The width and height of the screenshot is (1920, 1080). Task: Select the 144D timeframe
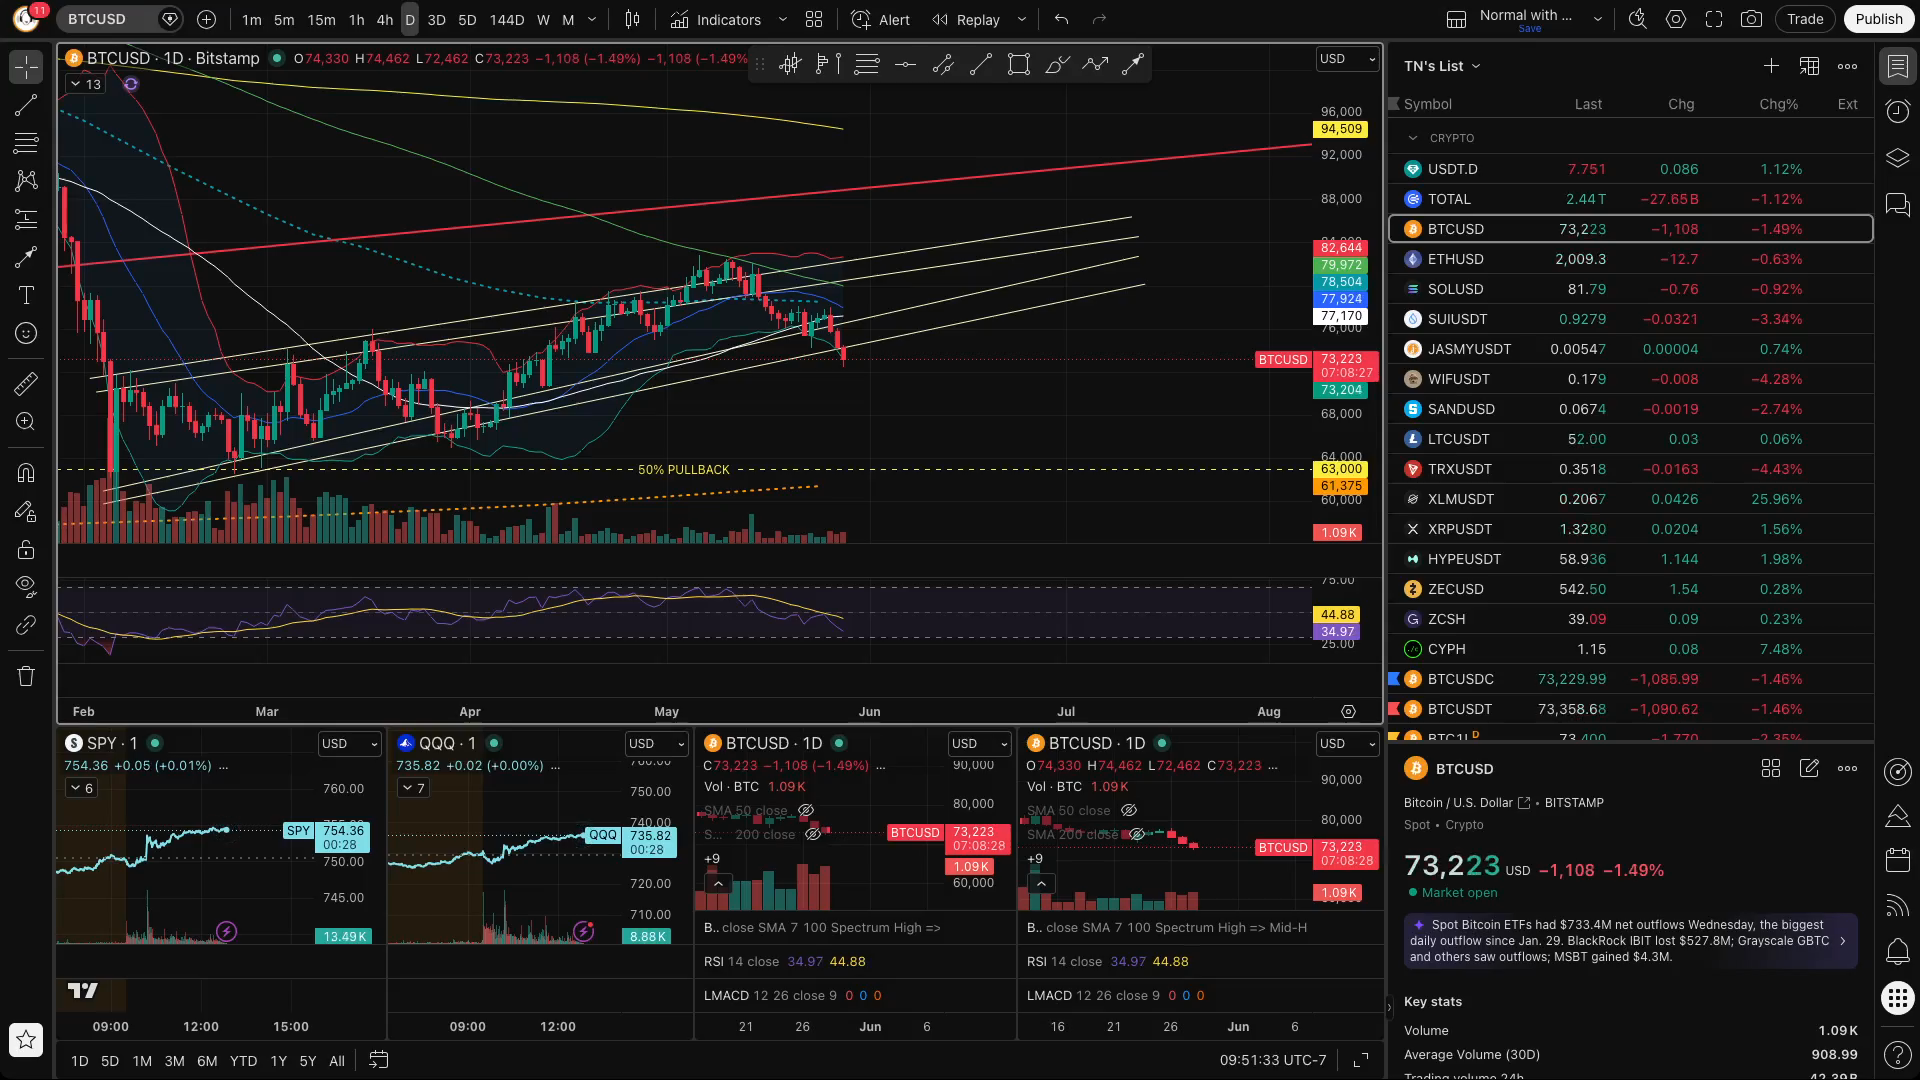pos(507,19)
